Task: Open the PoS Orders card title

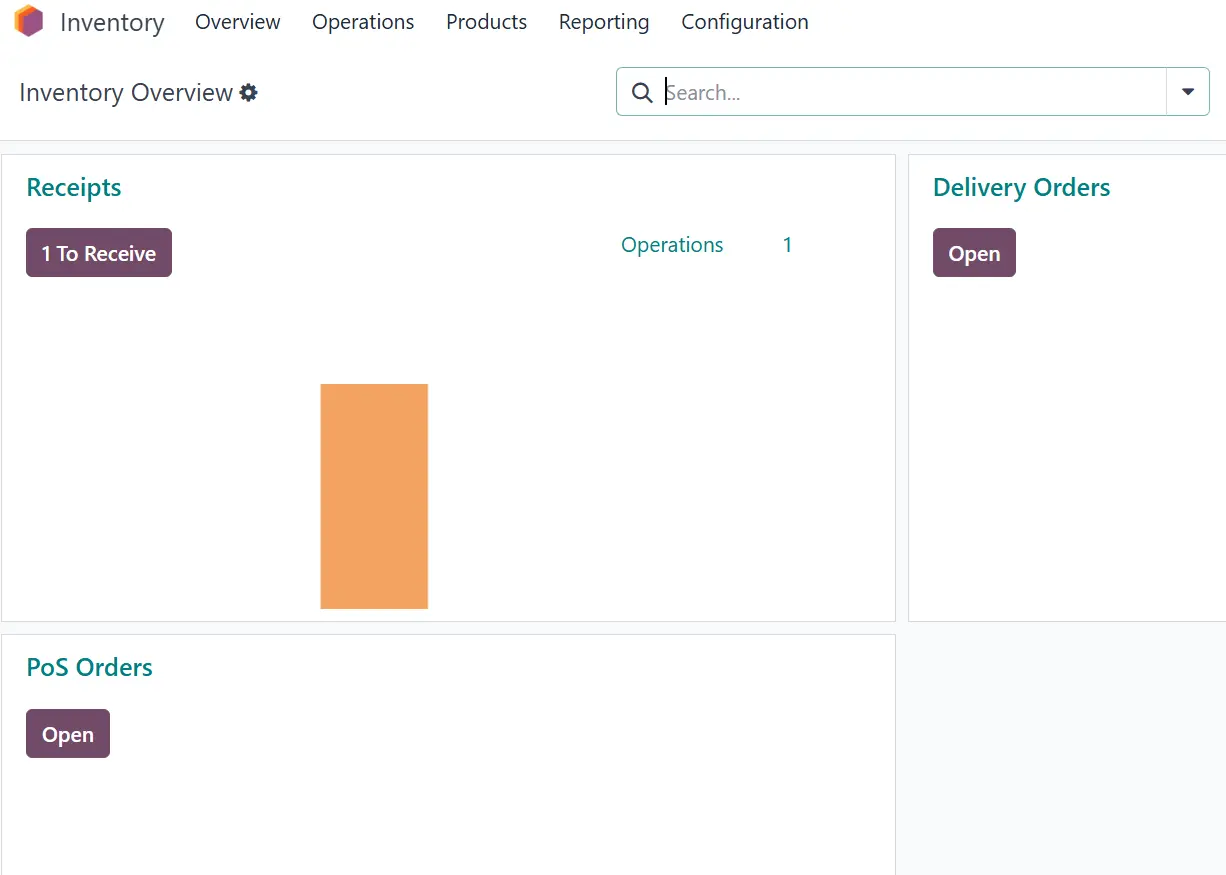Action: [89, 668]
